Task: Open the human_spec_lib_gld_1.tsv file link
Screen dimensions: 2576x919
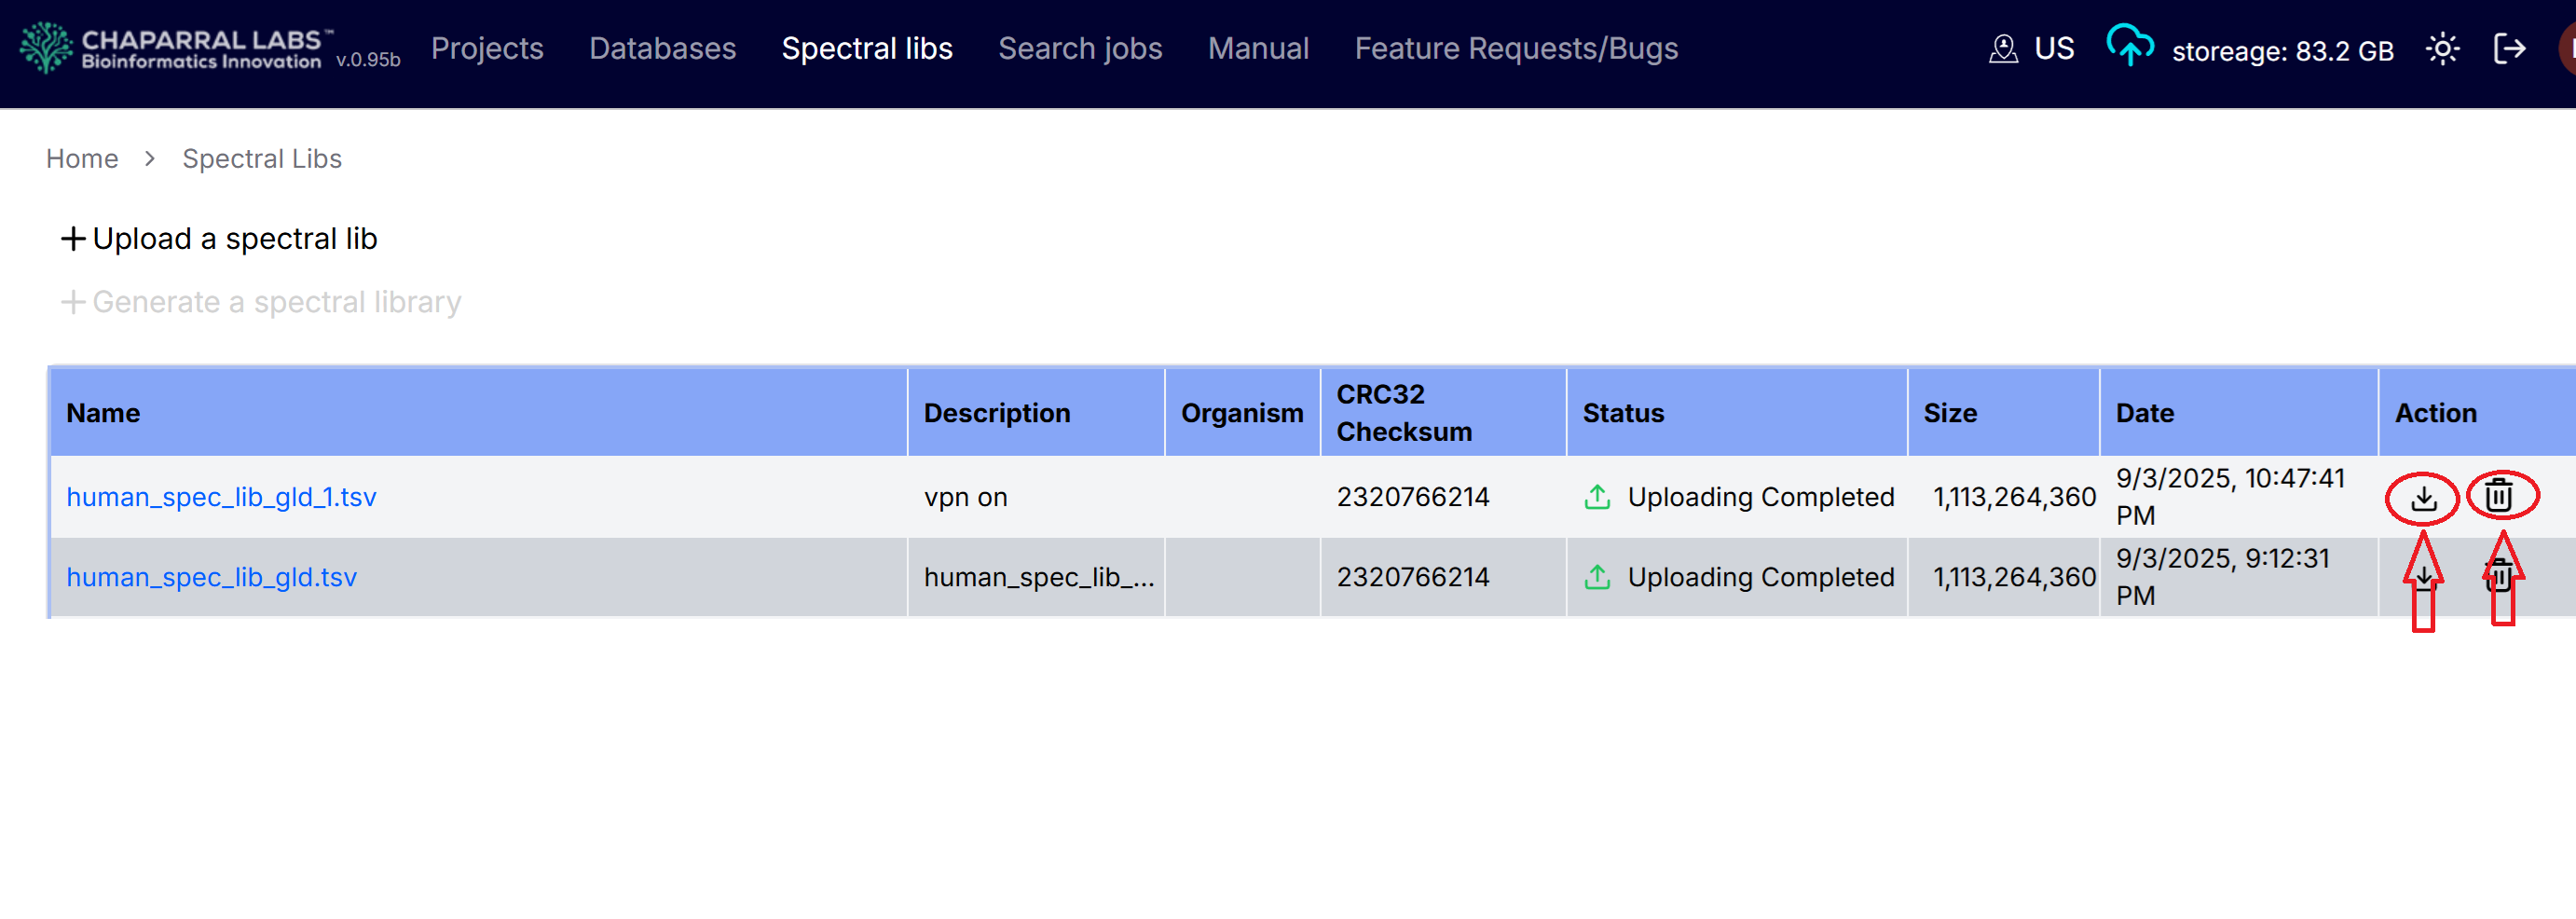Action: pos(221,497)
